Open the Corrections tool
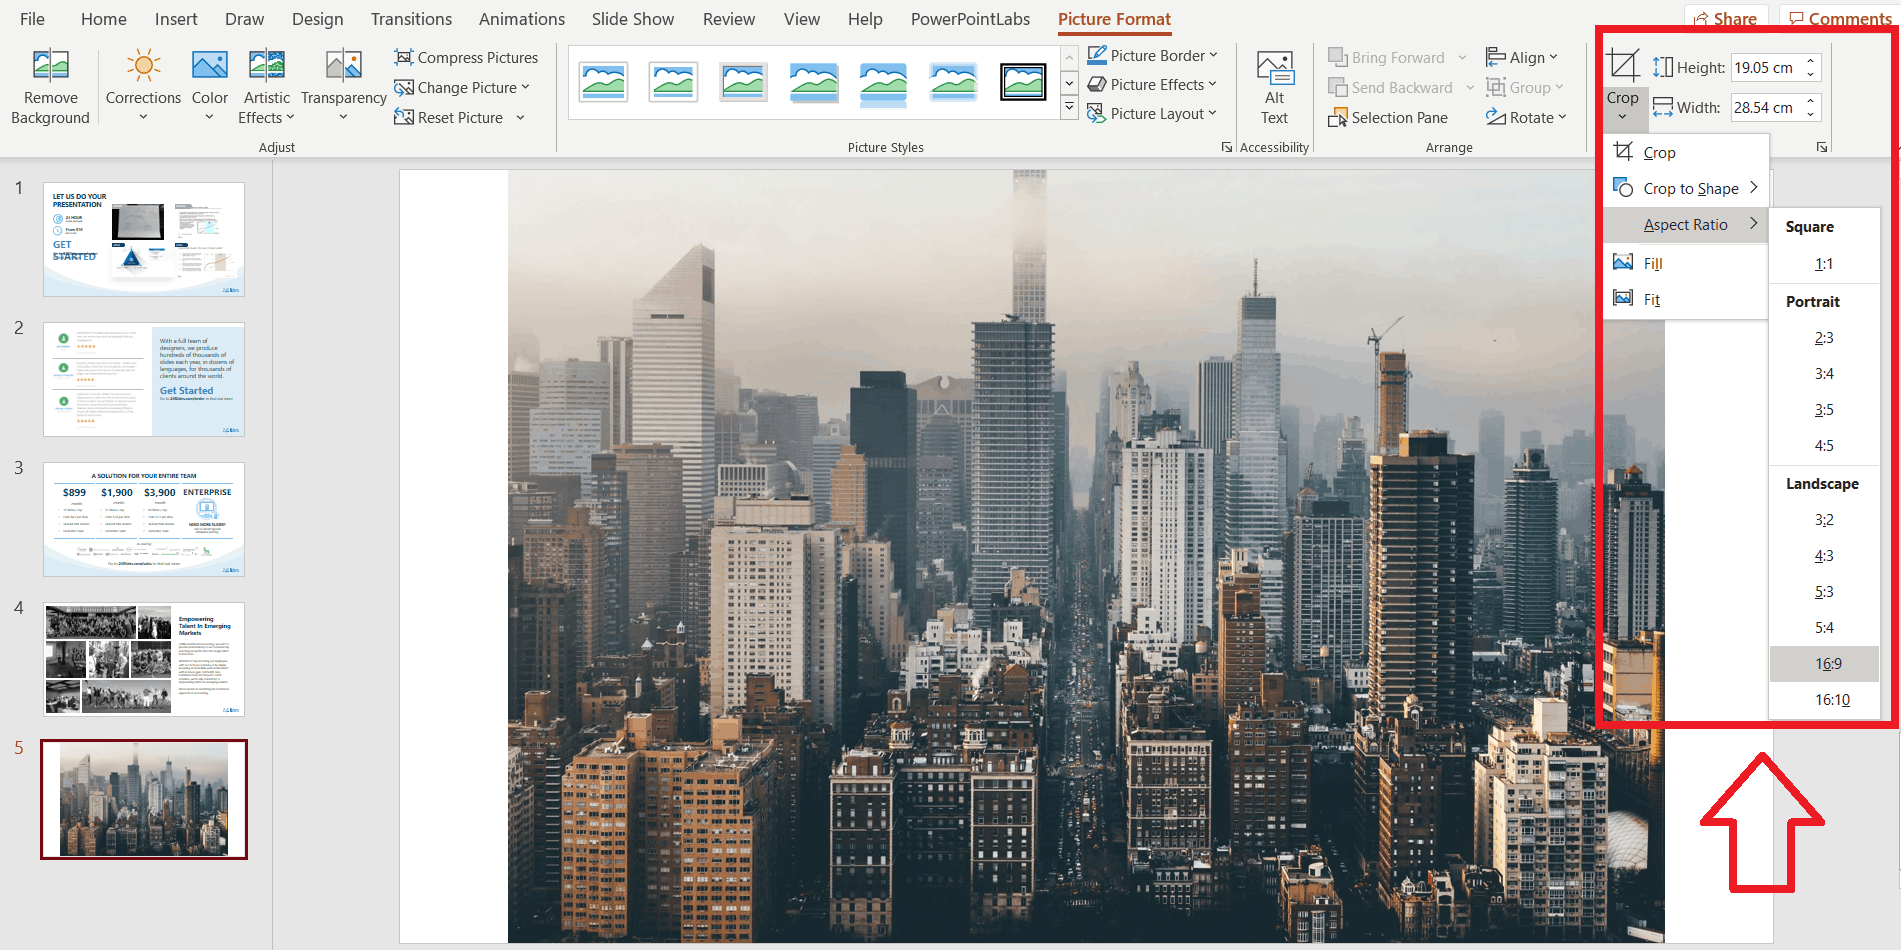 (x=143, y=87)
